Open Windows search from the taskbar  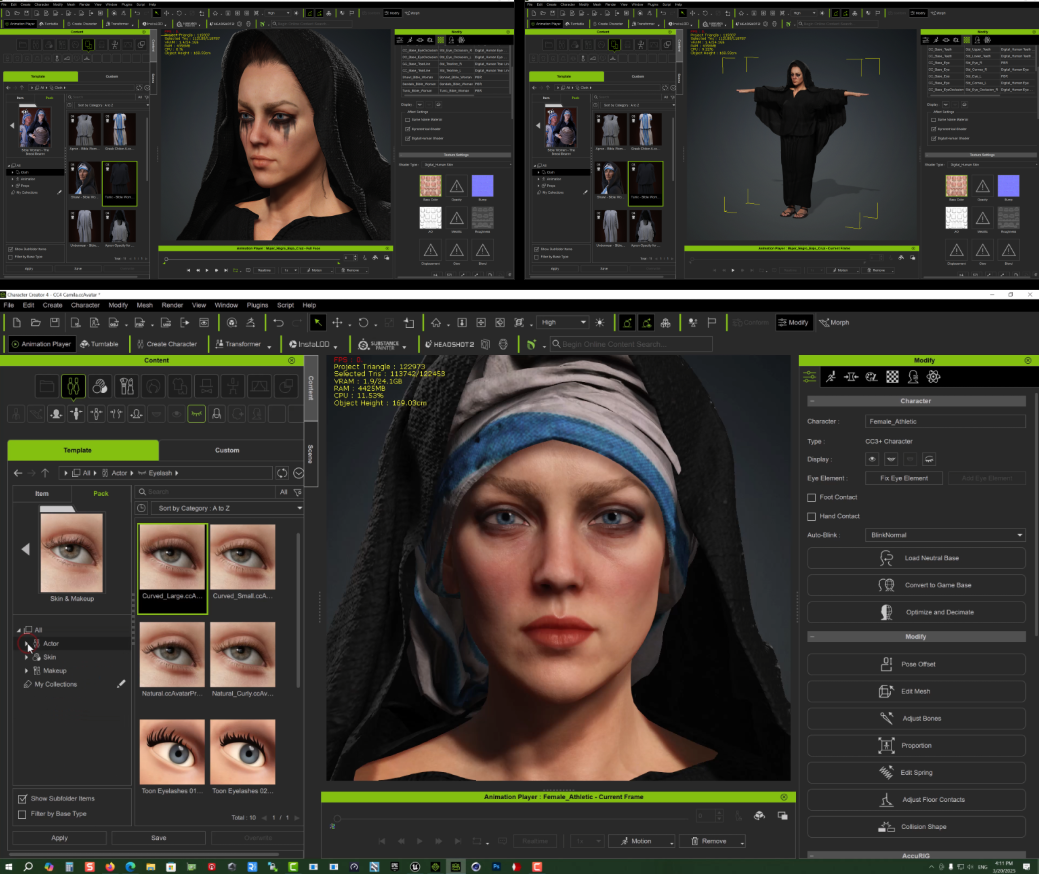point(28,867)
